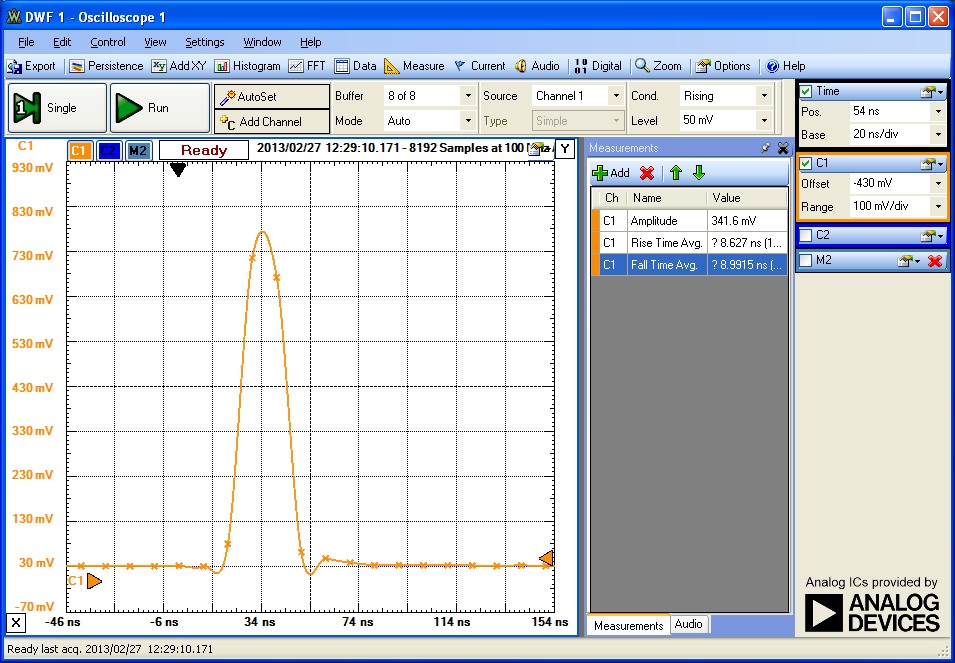
Task: Open the Settings menu
Action: (204, 42)
